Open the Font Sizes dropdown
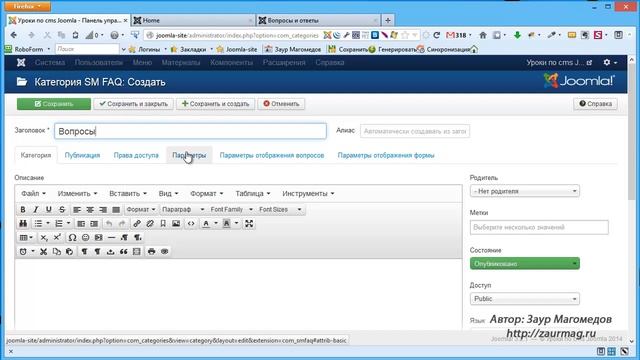The height and width of the screenshot is (360, 640). point(280,209)
